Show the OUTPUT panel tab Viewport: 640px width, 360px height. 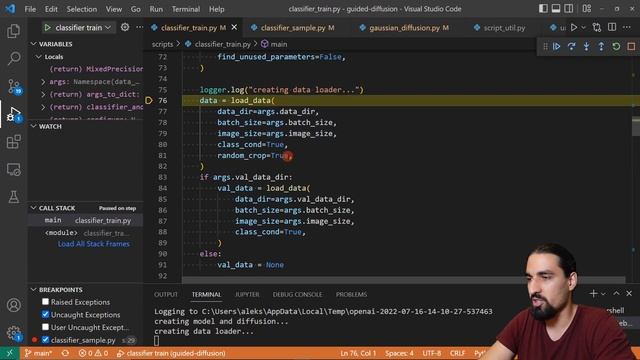(x=166, y=294)
